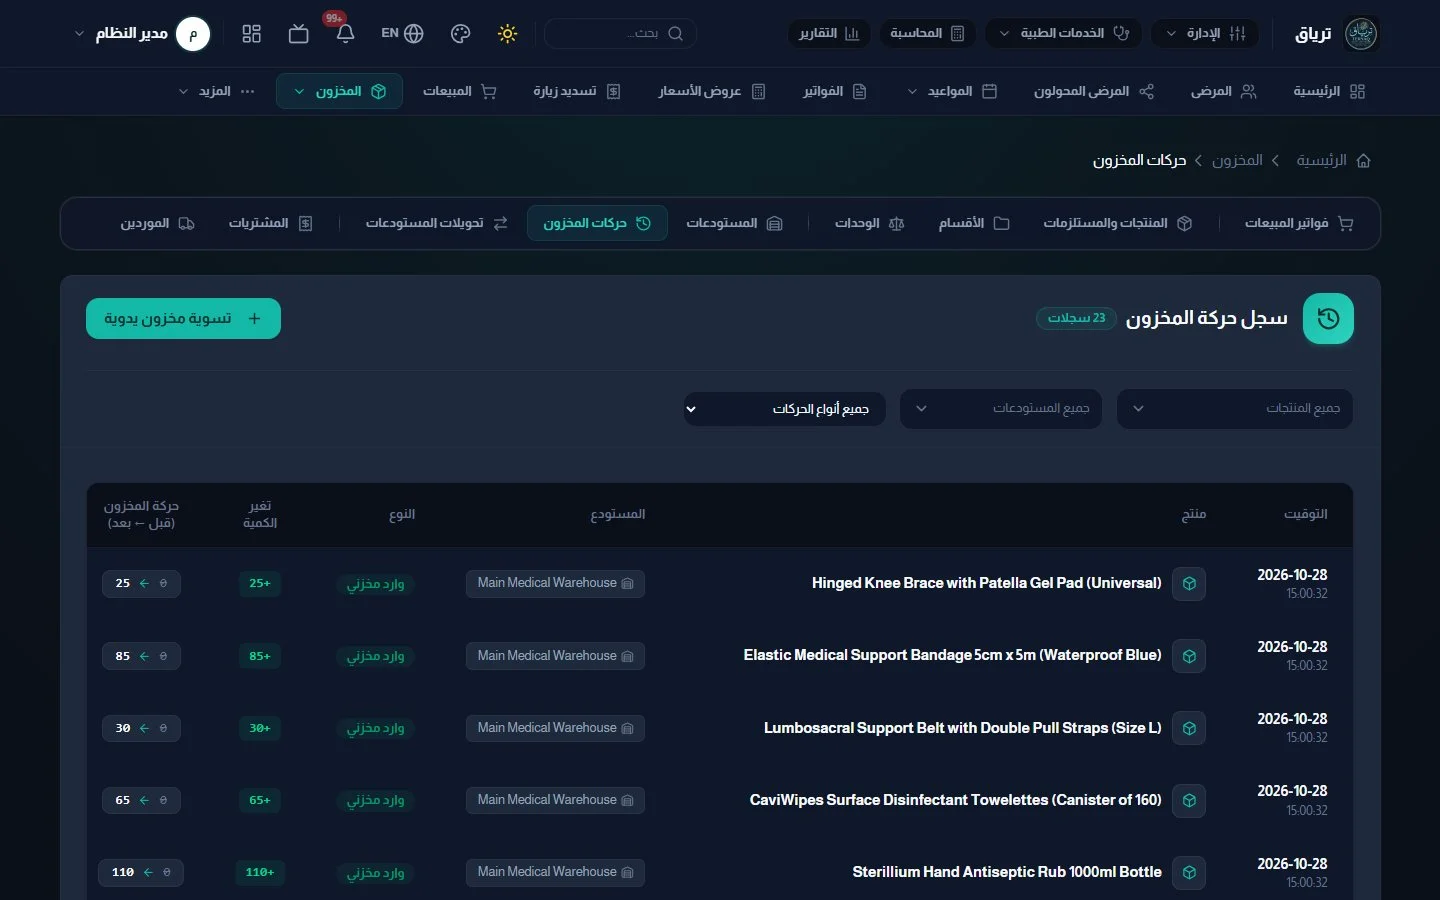Screen dimensions: 1440x900
Task: Open the color palette theme icon
Action: click(x=460, y=34)
